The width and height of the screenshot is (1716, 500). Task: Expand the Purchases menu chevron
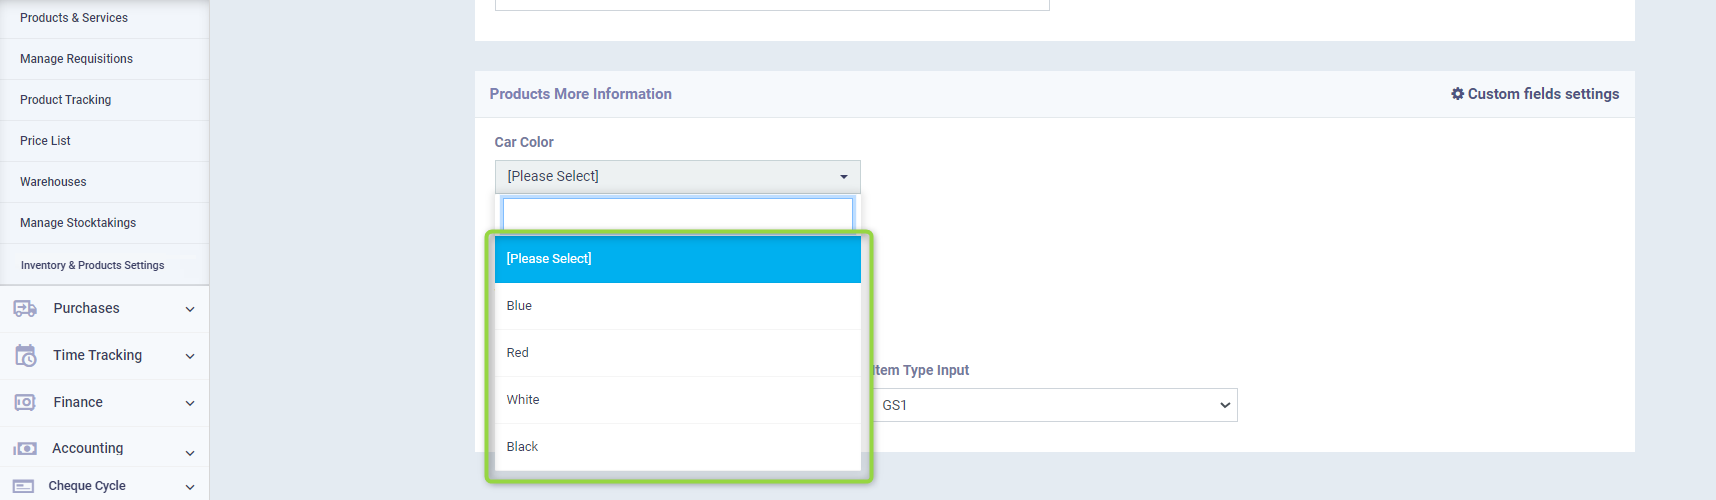[x=190, y=309]
